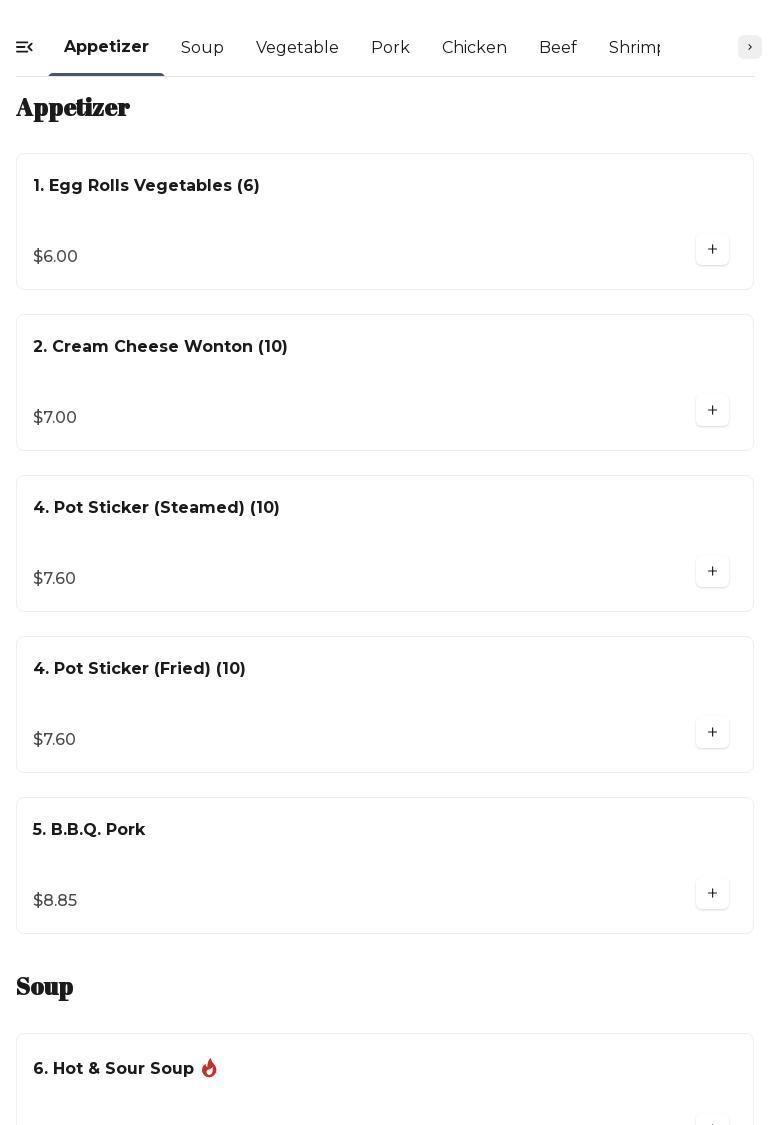Viewport: 770px width, 1125px height.
Task: Open Pot Sticker (Steamed) item card
Action: point(156,508)
